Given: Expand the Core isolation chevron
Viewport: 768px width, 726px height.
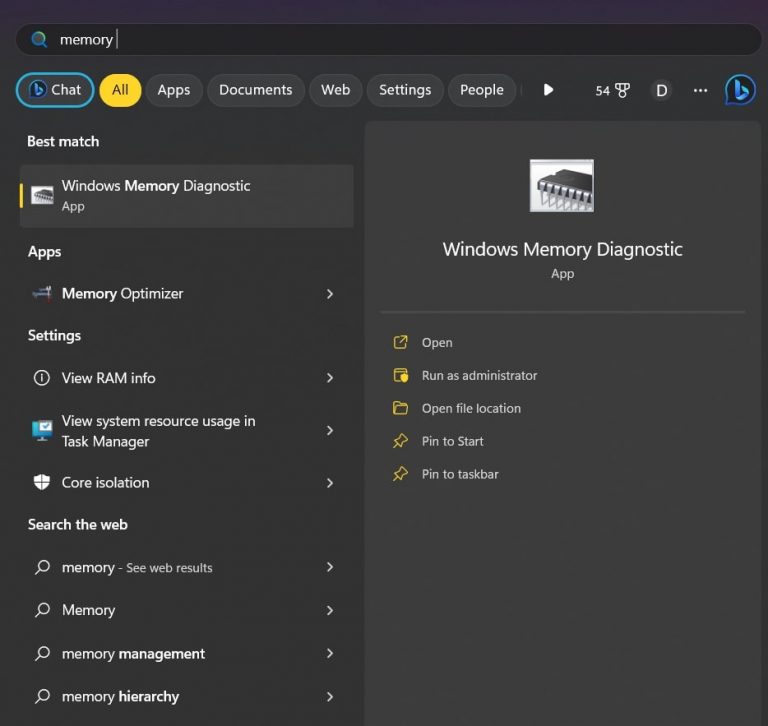Looking at the screenshot, I should (330, 483).
